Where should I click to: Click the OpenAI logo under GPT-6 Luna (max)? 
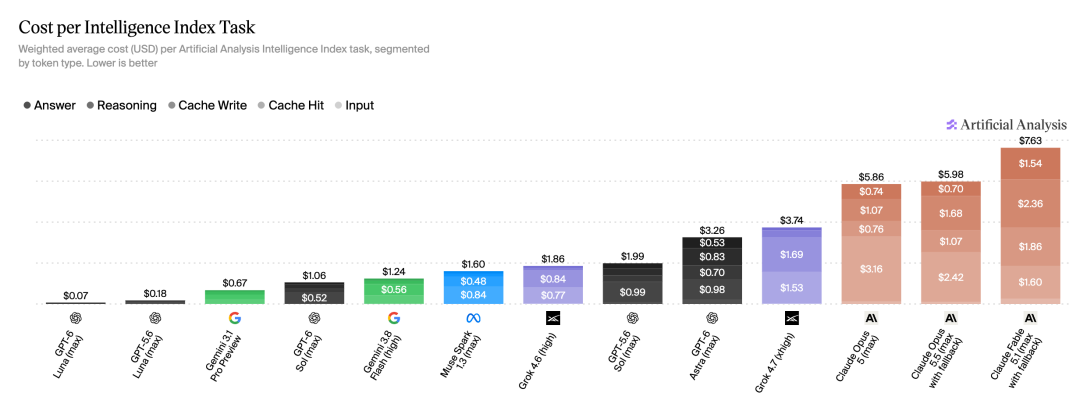(x=76, y=318)
